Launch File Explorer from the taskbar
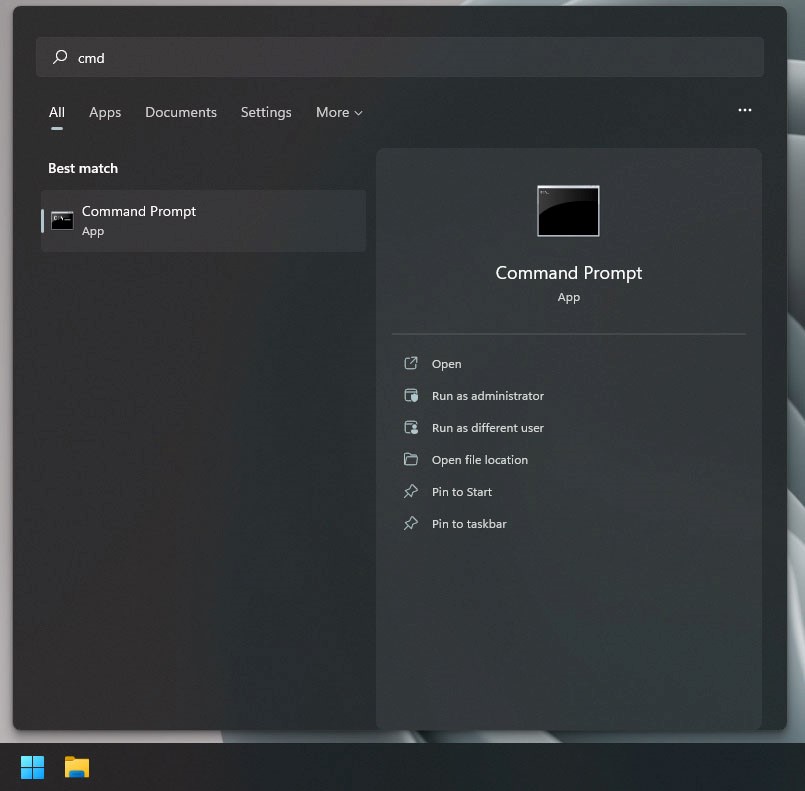The image size is (805, 791). point(76,766)
